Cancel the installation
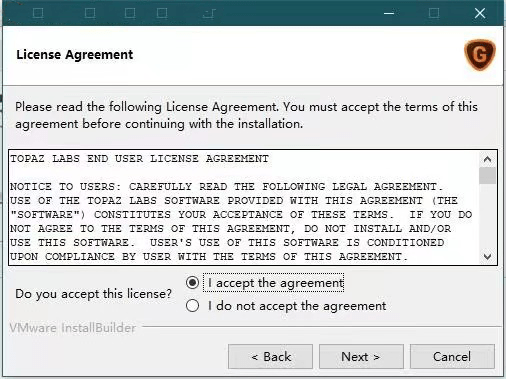 452,357
